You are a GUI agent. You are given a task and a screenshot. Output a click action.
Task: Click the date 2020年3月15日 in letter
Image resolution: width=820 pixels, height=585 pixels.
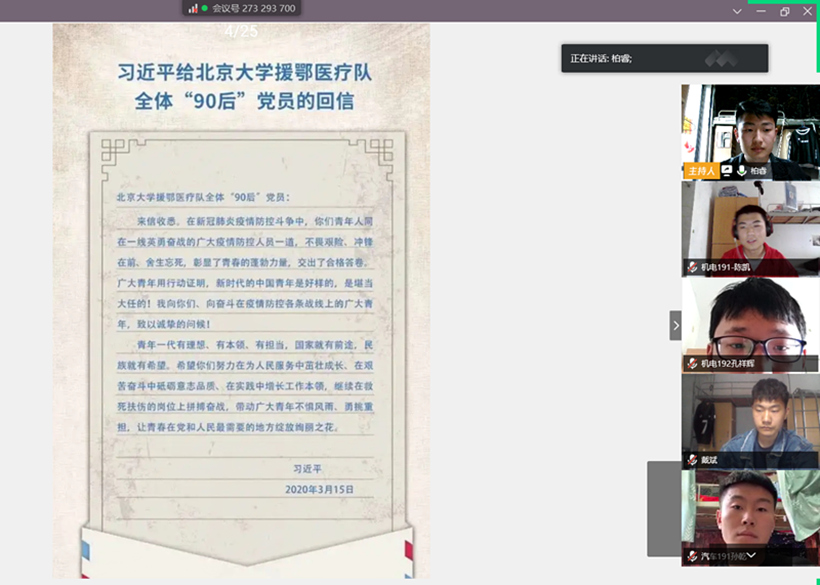(320, 489)
